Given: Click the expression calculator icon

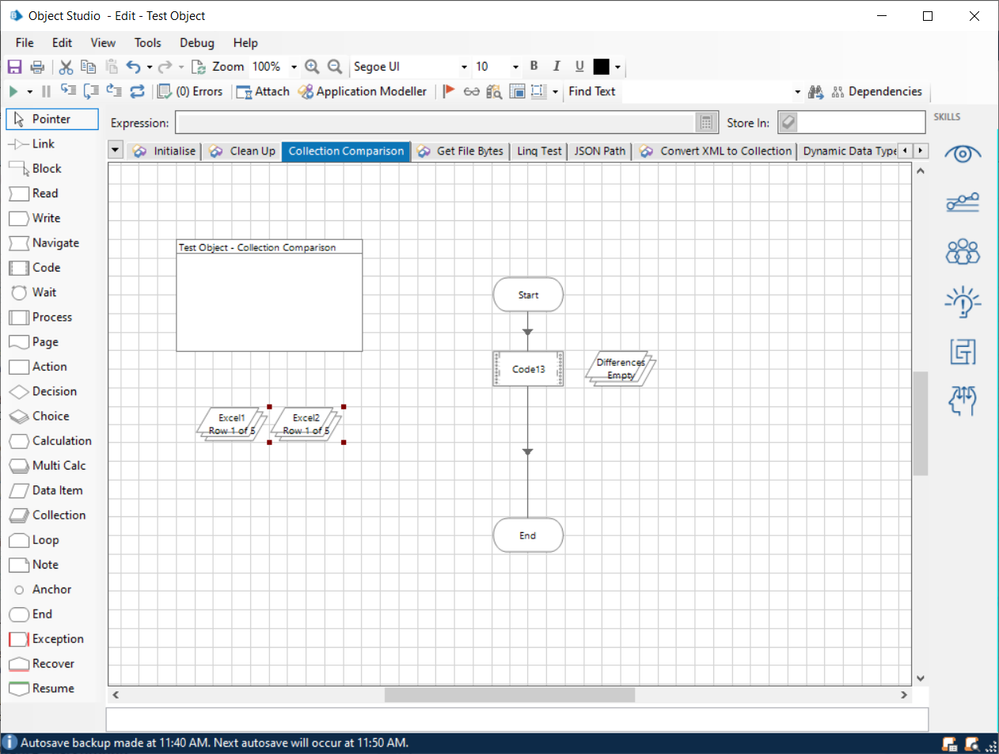Looking at the screenshot, I should (706, 122).
